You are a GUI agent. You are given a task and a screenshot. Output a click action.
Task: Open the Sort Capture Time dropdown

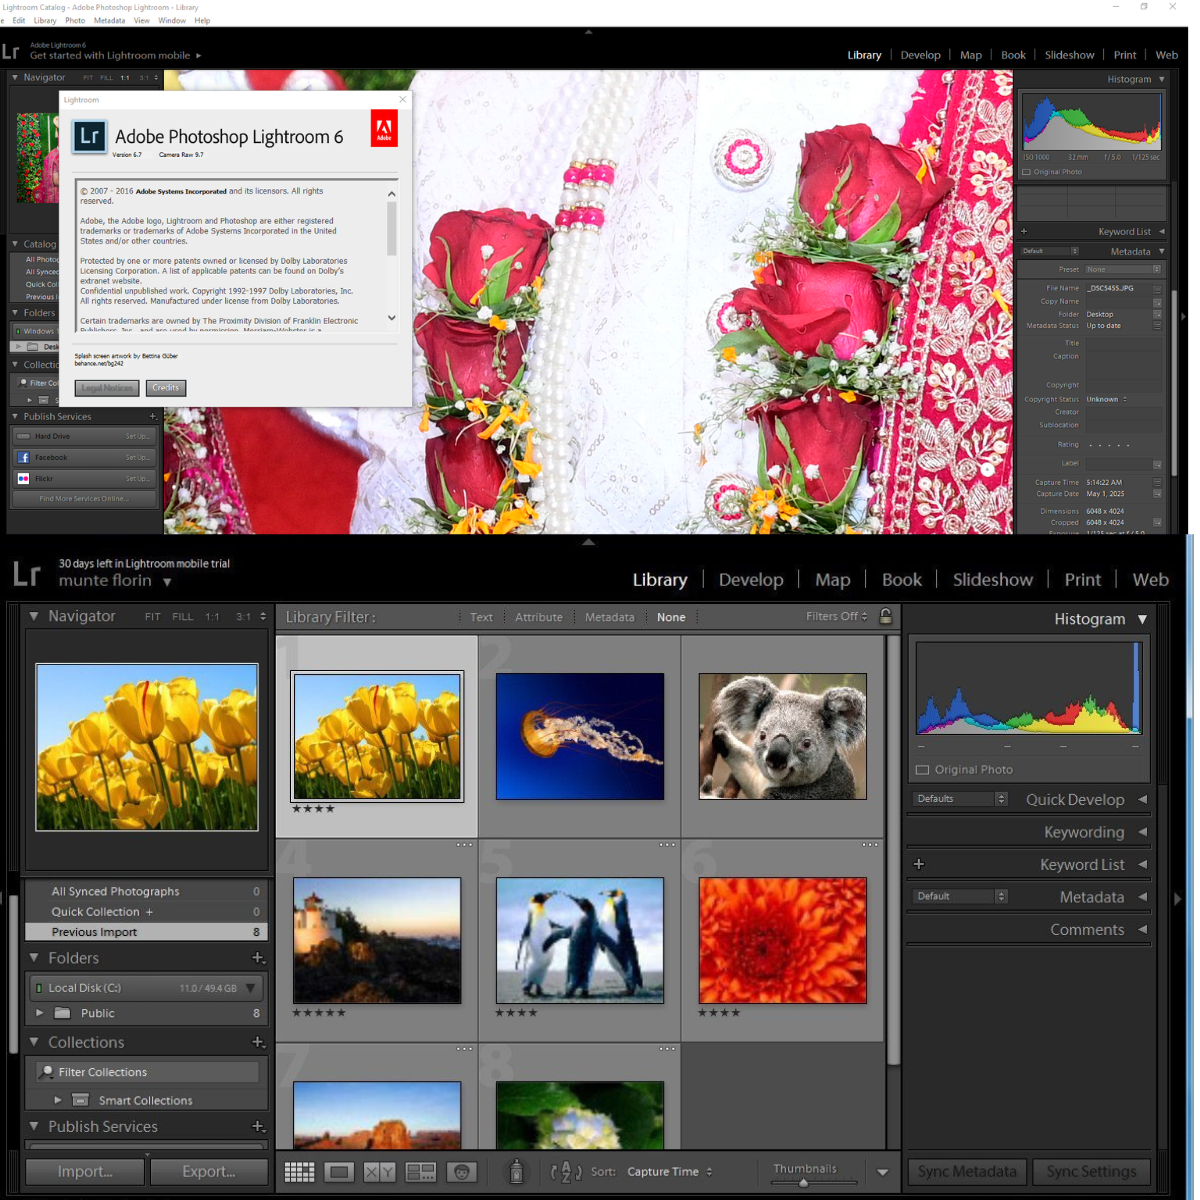pyautogui.click(x=670, y=1172)
